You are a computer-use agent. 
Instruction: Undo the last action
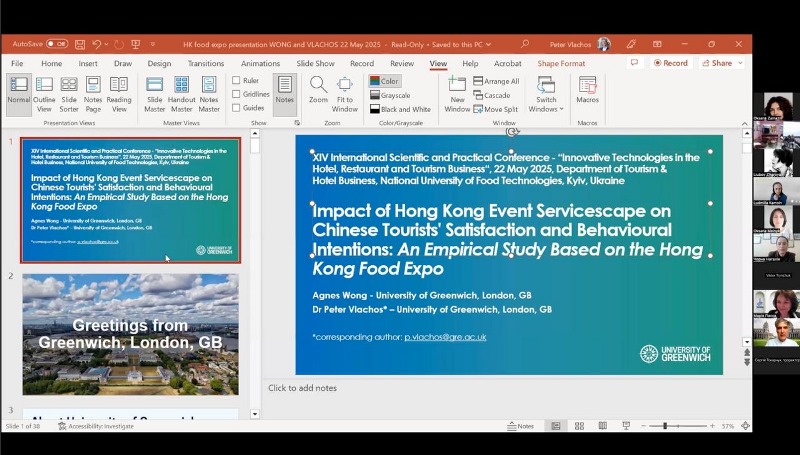(x=96, y=44)
